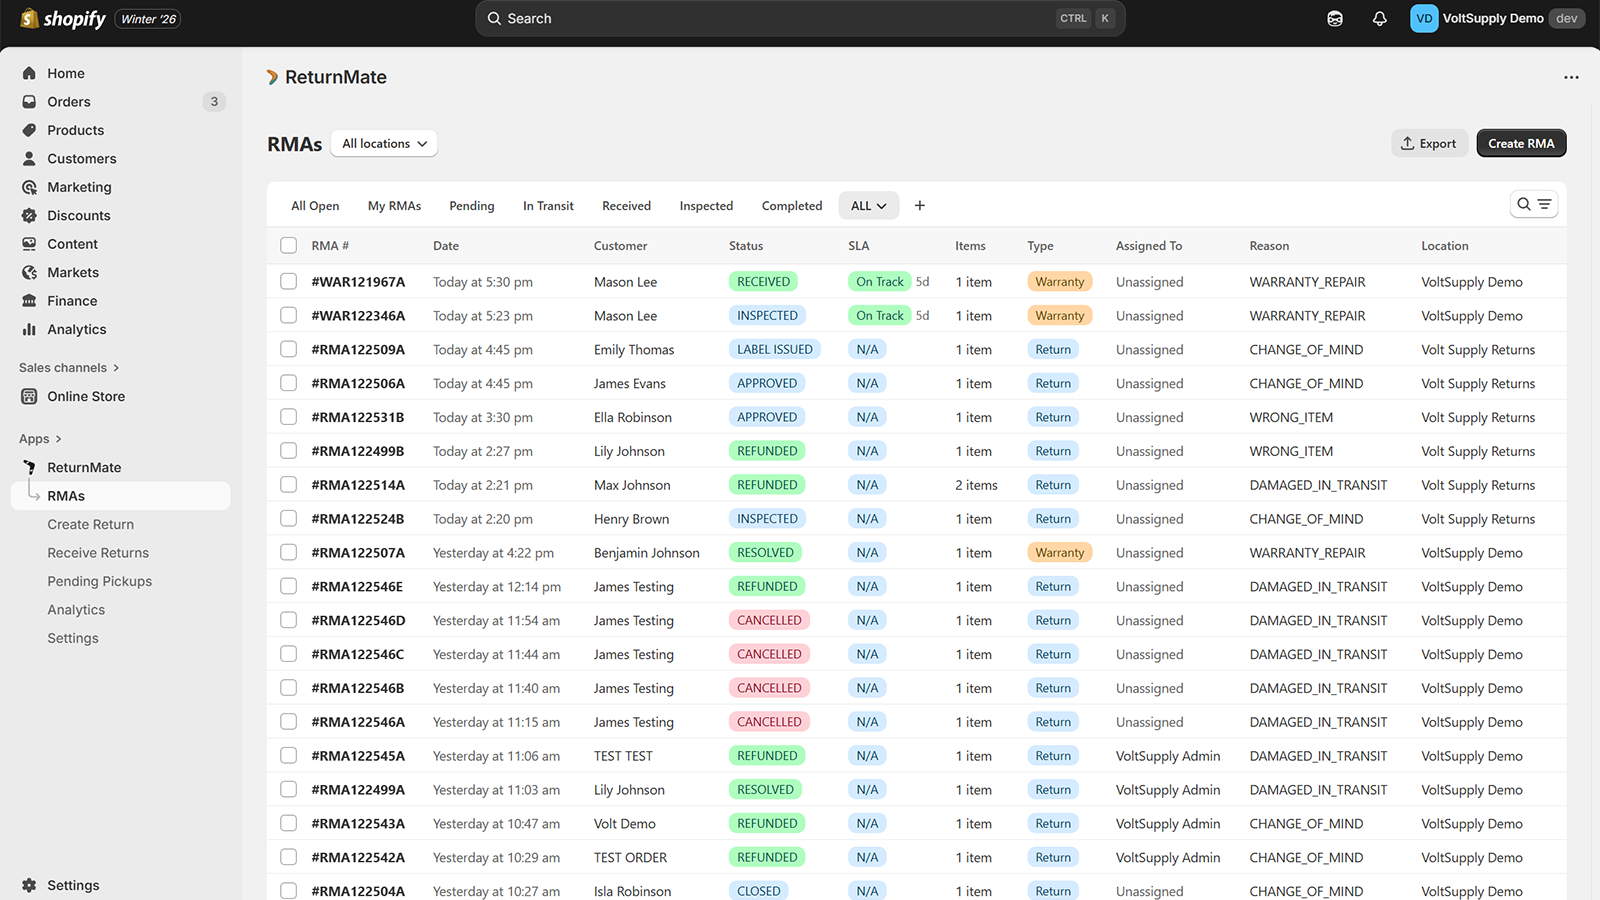Open the Sidekick assistant icon in top bar
The image size is (1600, 900).
1335,18
